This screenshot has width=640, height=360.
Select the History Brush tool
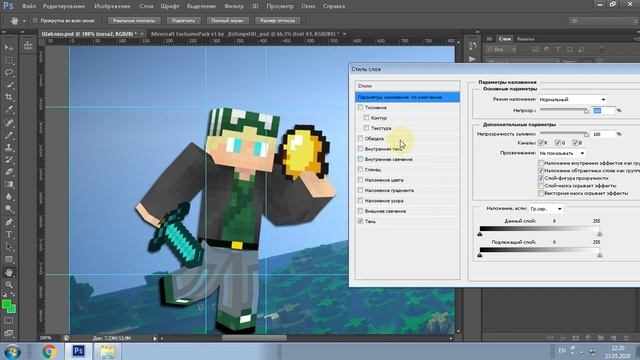pyautogui.click(x=9, y=160)
